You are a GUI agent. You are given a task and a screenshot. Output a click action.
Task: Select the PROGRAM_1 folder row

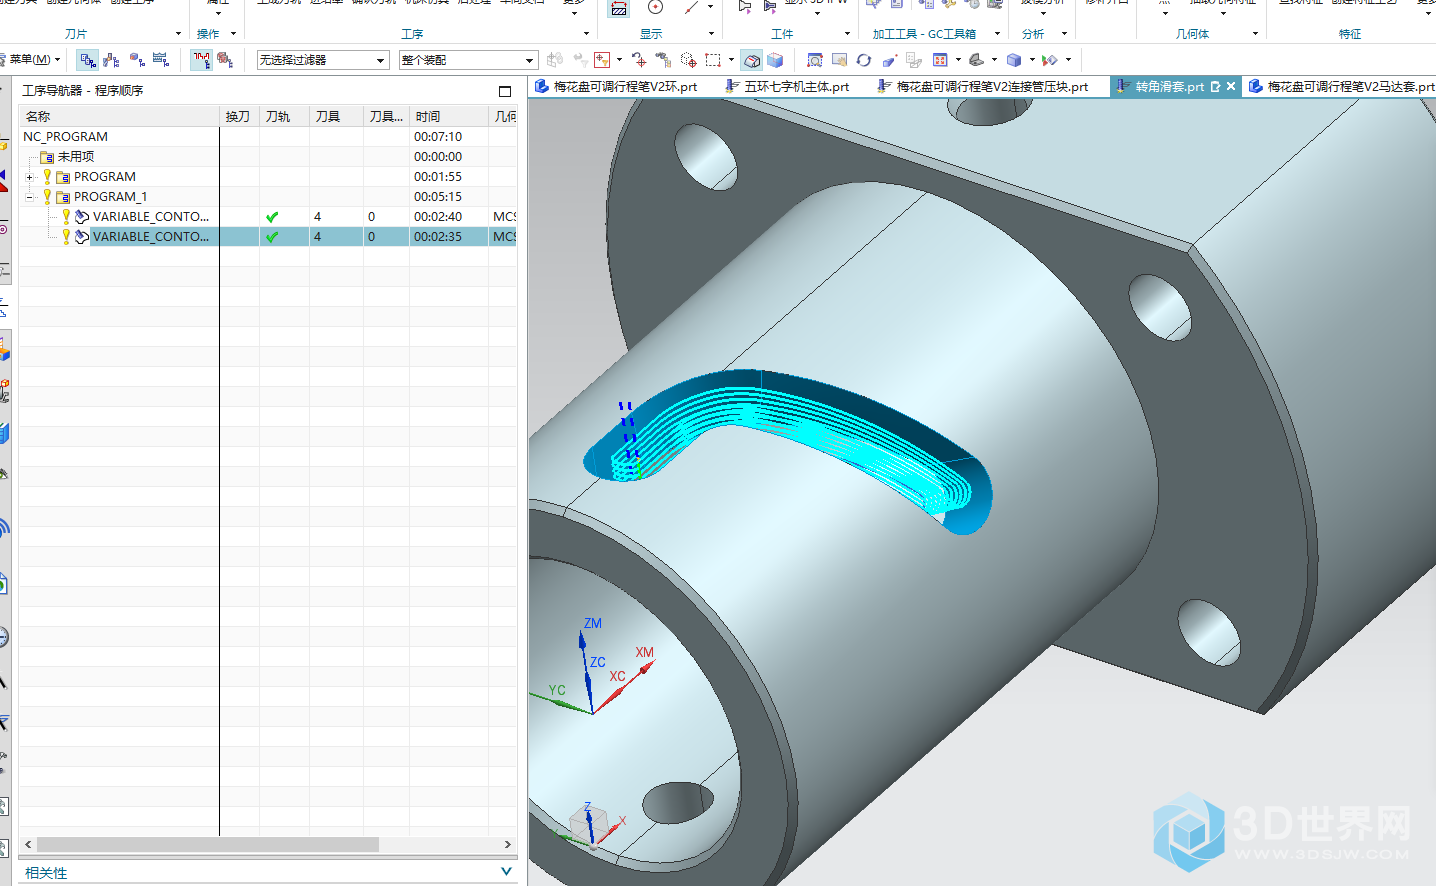pos(268,197)
